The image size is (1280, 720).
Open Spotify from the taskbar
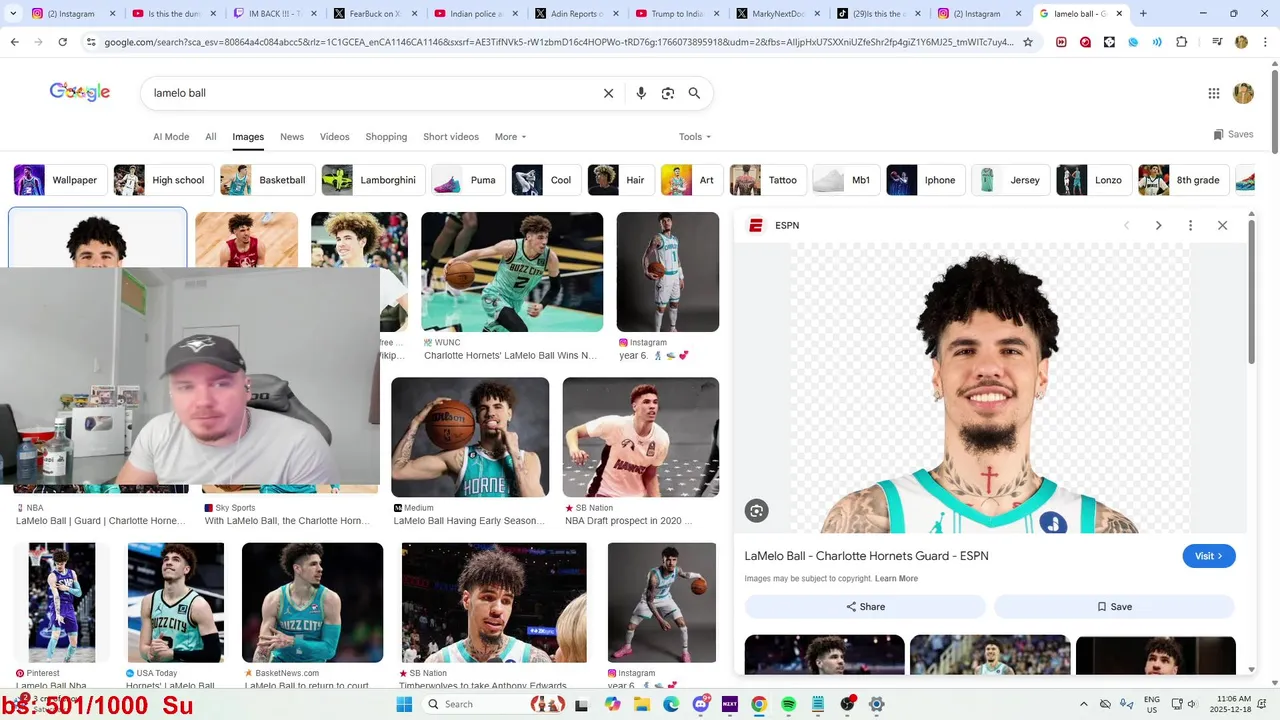788,704
